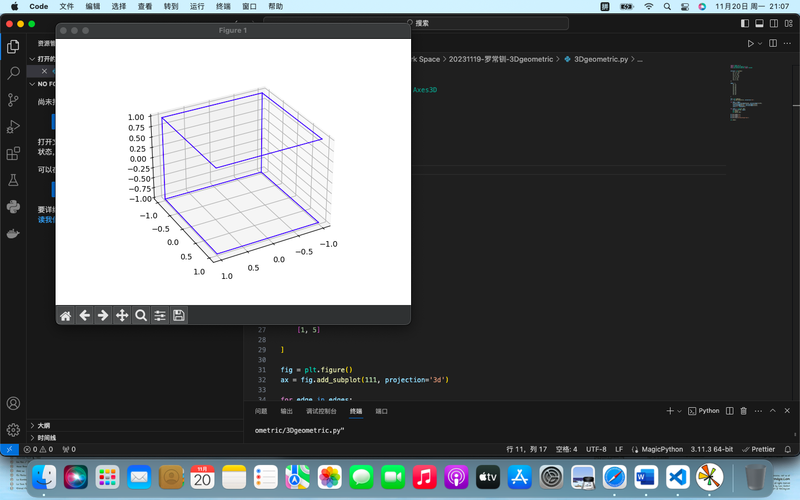Image resolution: width=800 pixels, height=500 pixels.
Task: Open the Testing flask view
Action: 13,180
